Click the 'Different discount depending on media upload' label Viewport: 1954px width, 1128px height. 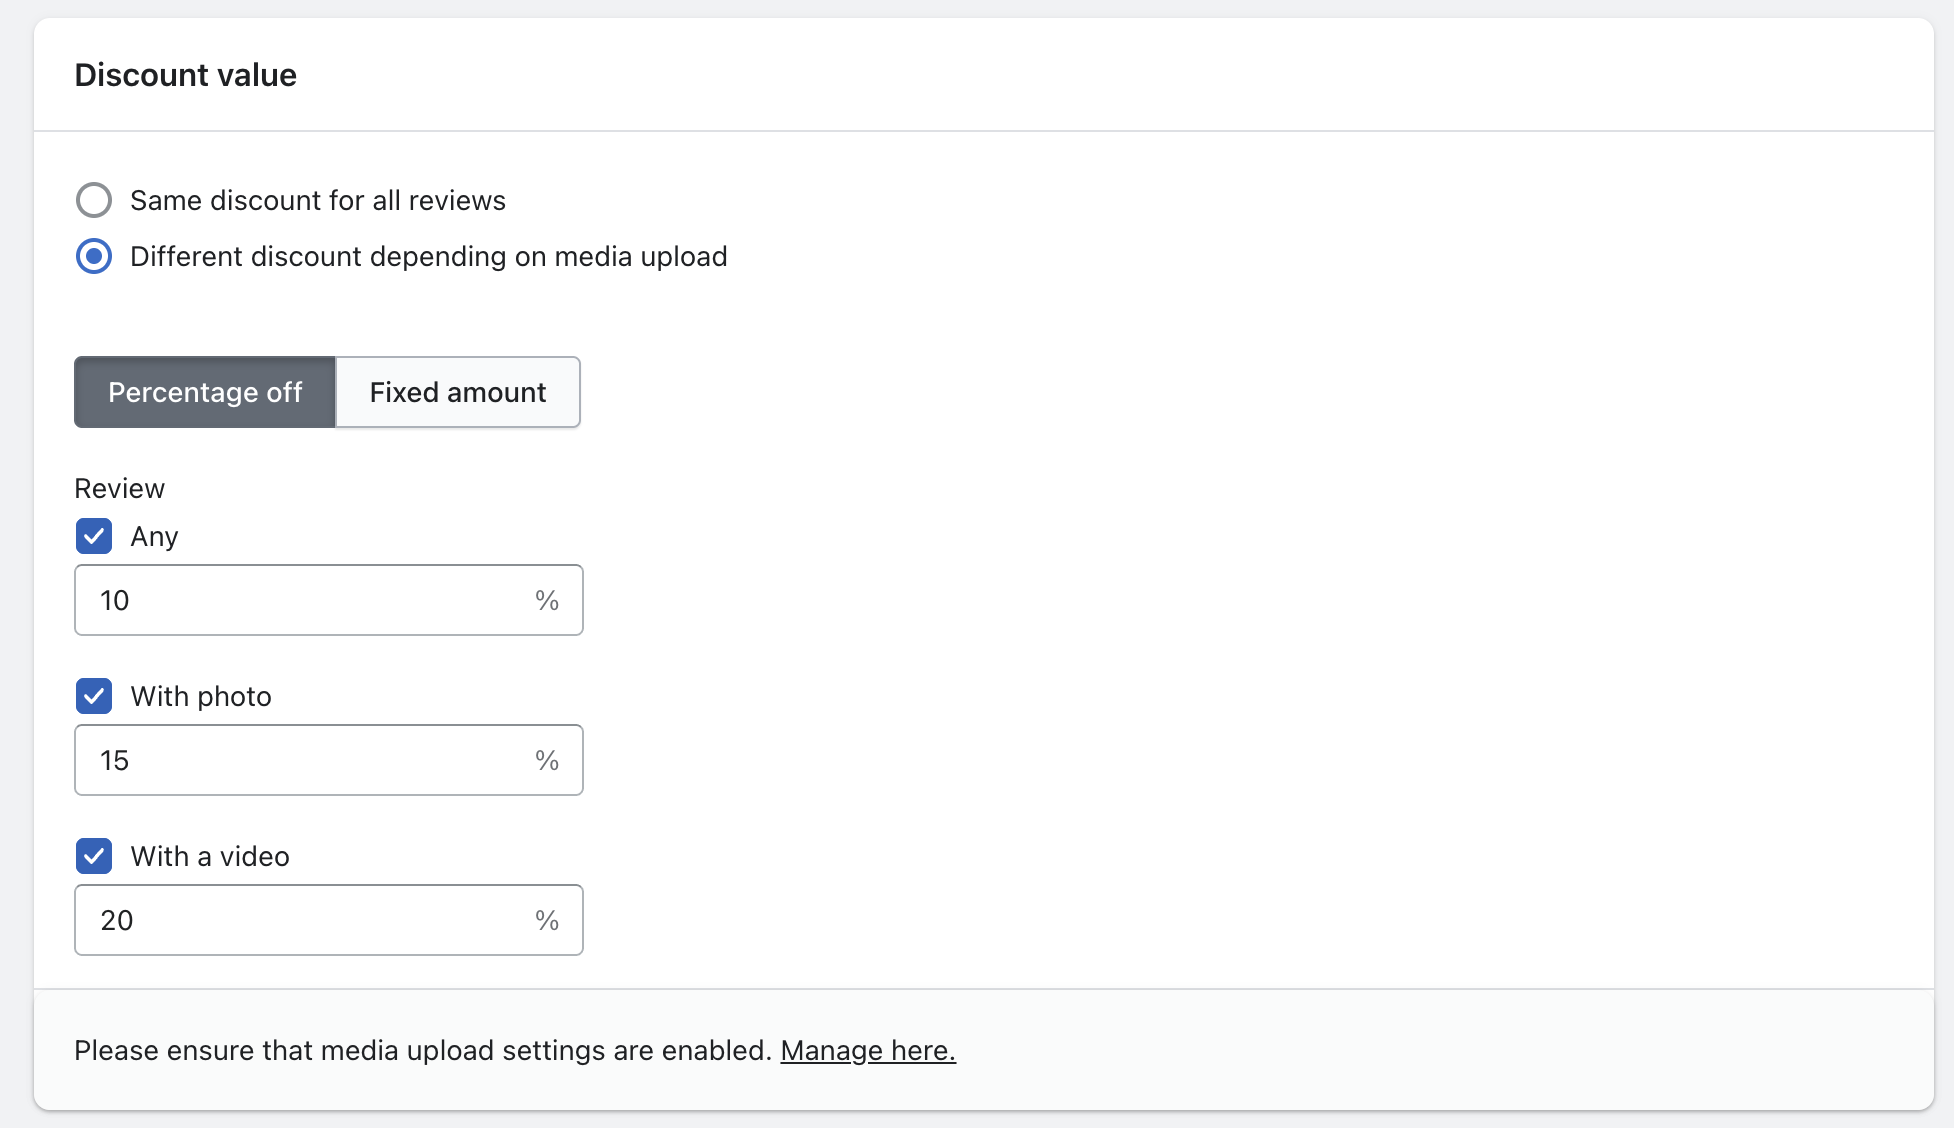tap(428, 257)
